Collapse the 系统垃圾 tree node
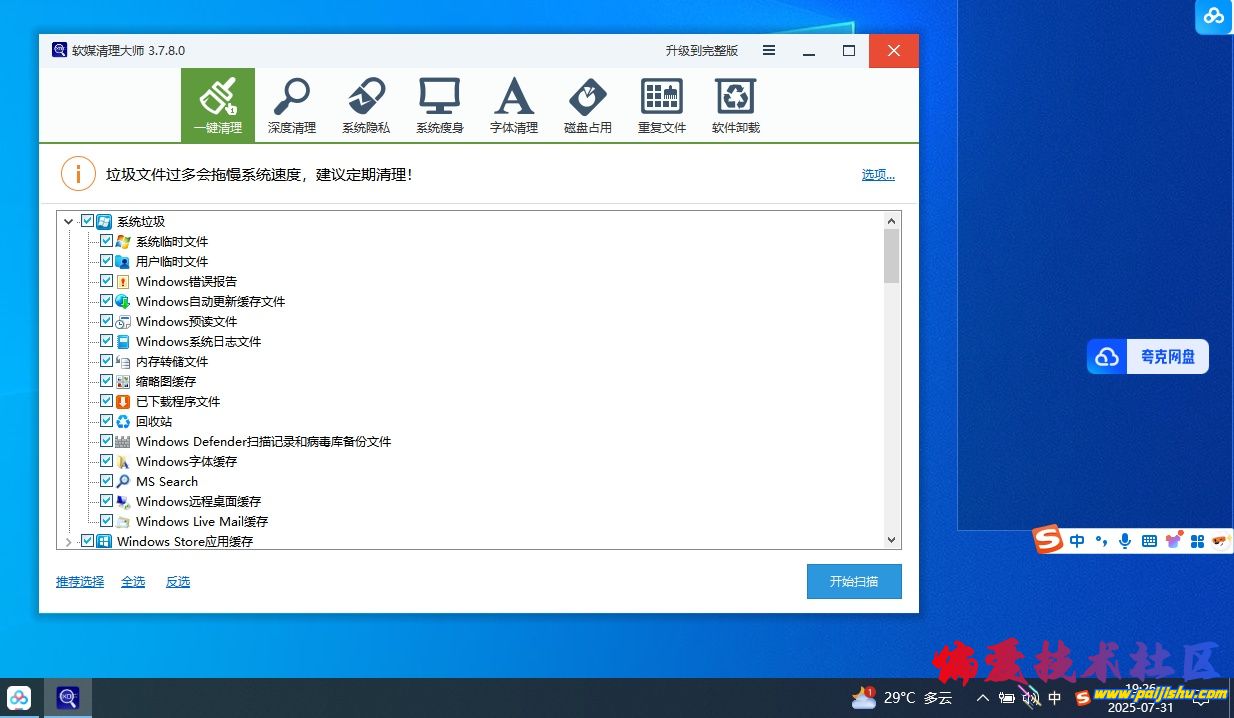The image size is (1234, 718). tap(68, 221)
